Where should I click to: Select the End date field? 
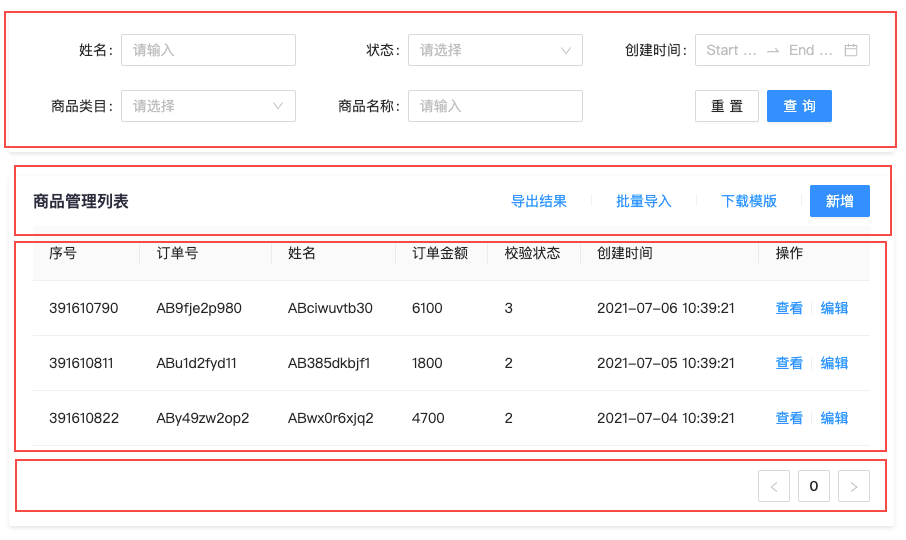coord(810,50)
